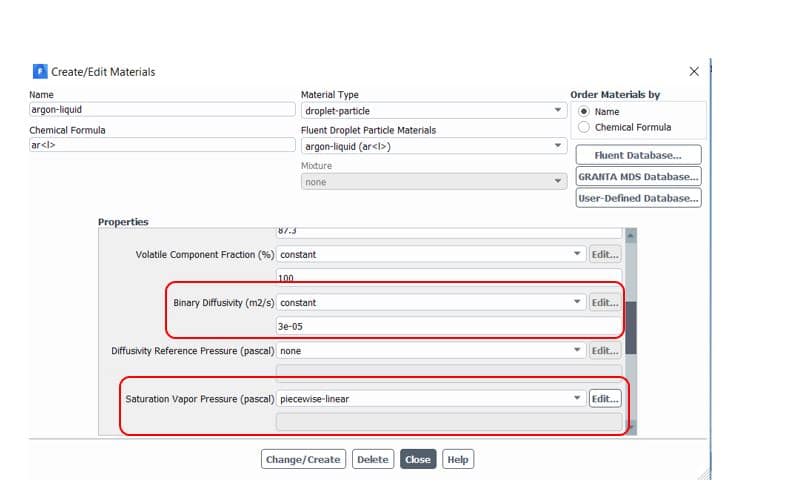Open the User-Defined Database
The image size is (793, 493).
point(638,198)
